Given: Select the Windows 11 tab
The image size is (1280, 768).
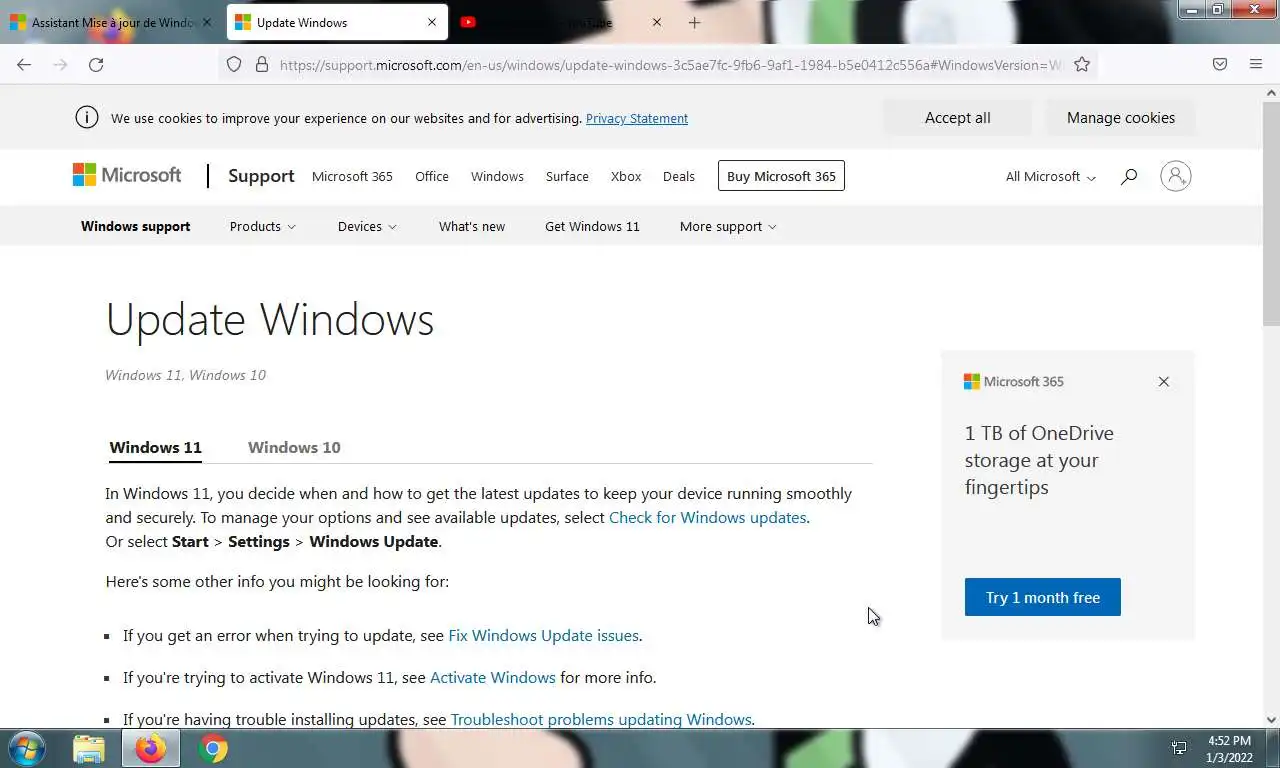Looking at the screenshot, I should (x=155, y=447).
